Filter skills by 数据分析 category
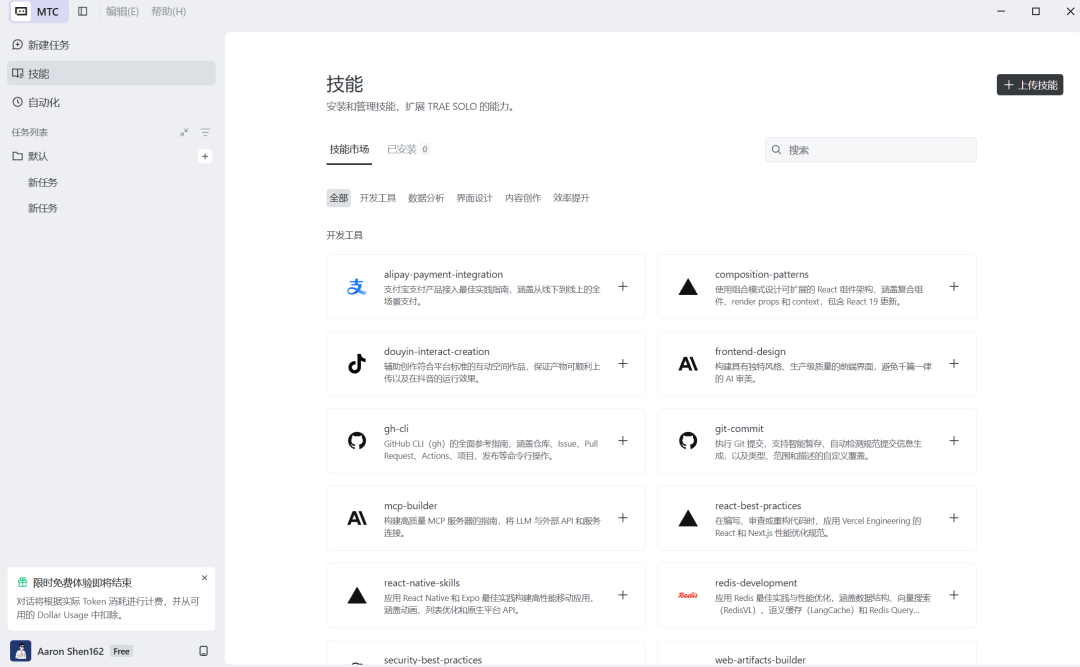This screenshot has height=667, width=1080. (426, 198)
